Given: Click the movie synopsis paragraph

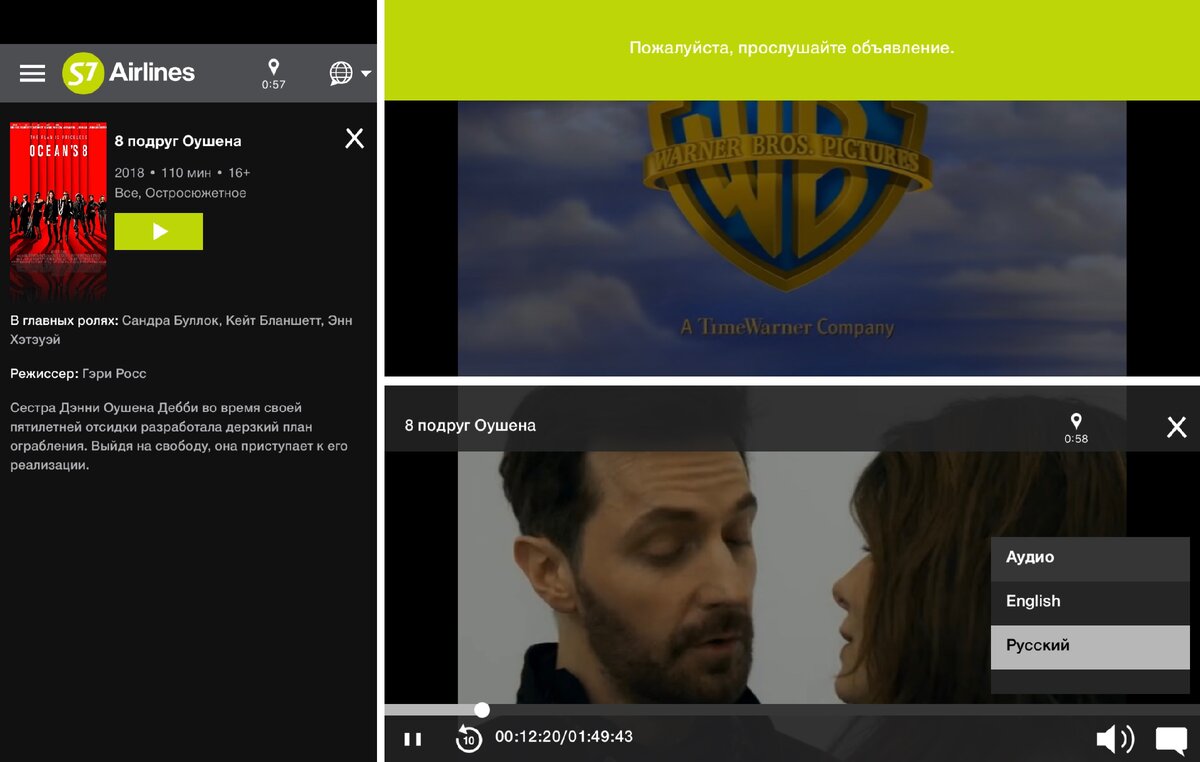Looking at the screenshot, I should 180,436.
